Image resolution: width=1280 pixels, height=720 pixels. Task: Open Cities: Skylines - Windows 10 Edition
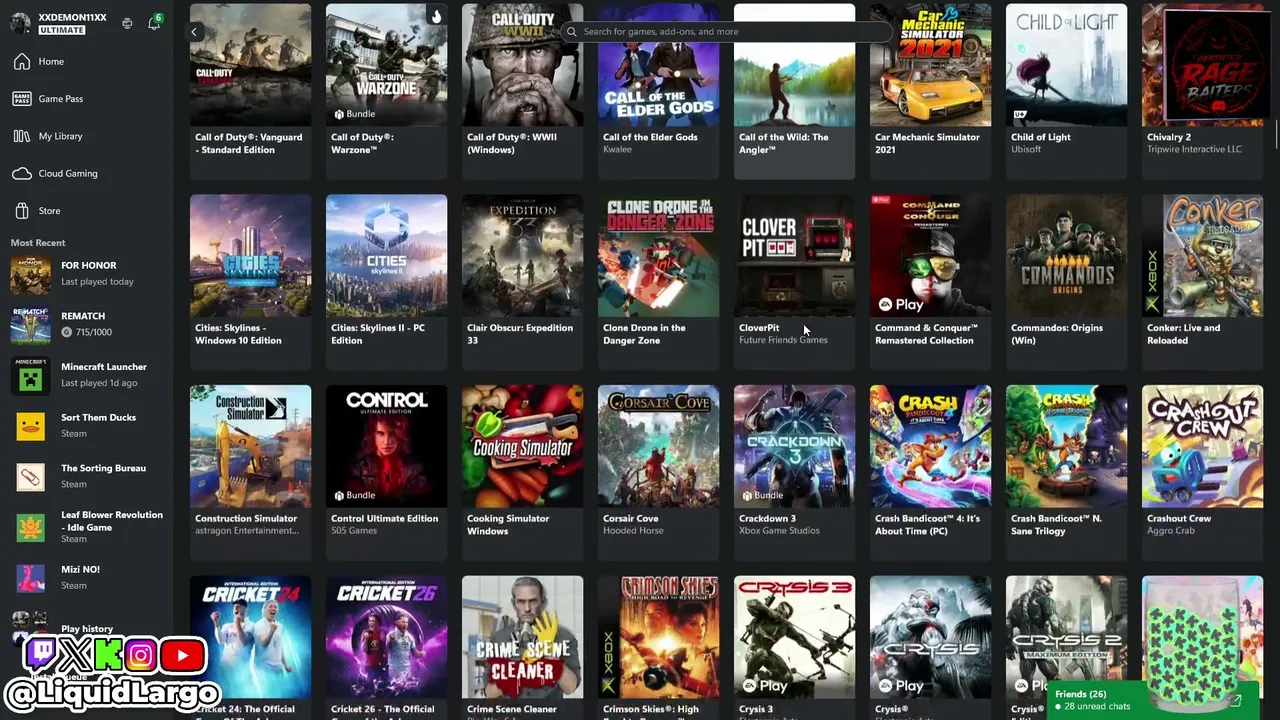point(250,282)
